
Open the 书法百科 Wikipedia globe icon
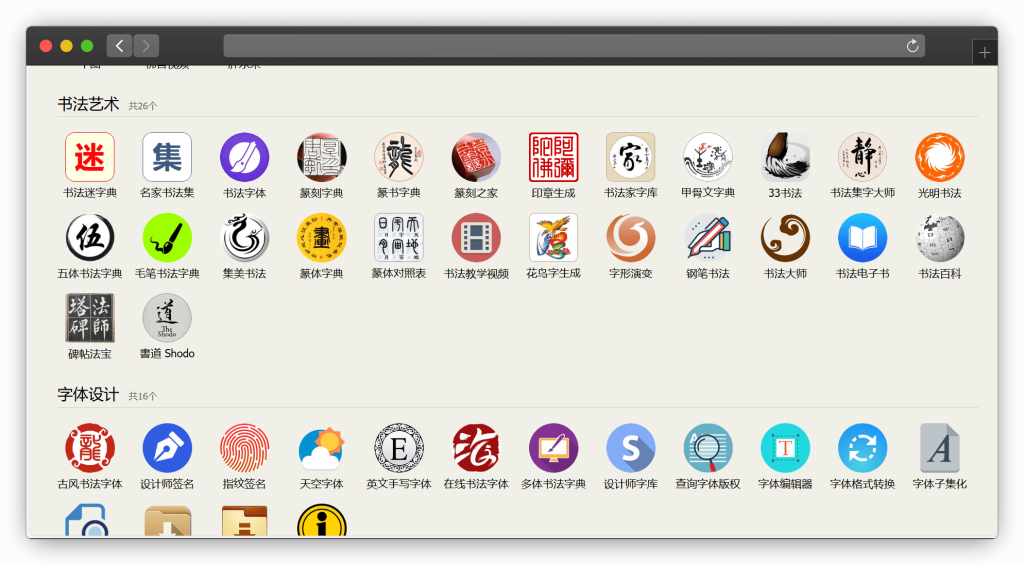click(939, 238)
